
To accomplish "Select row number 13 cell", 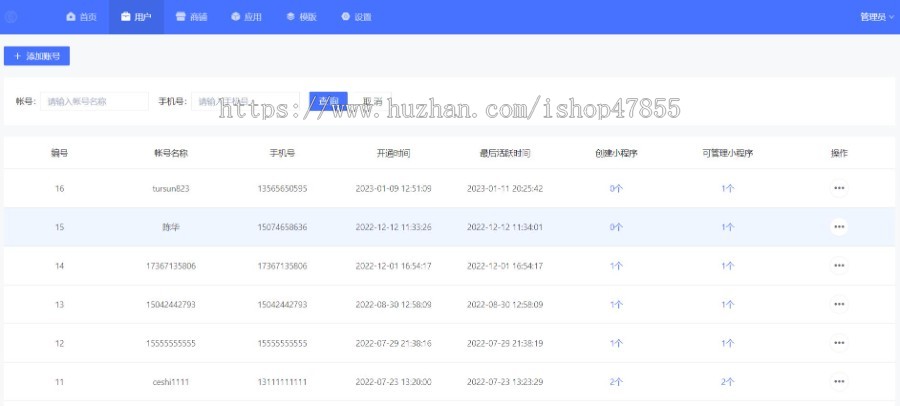I will click(x=59, y=304).
